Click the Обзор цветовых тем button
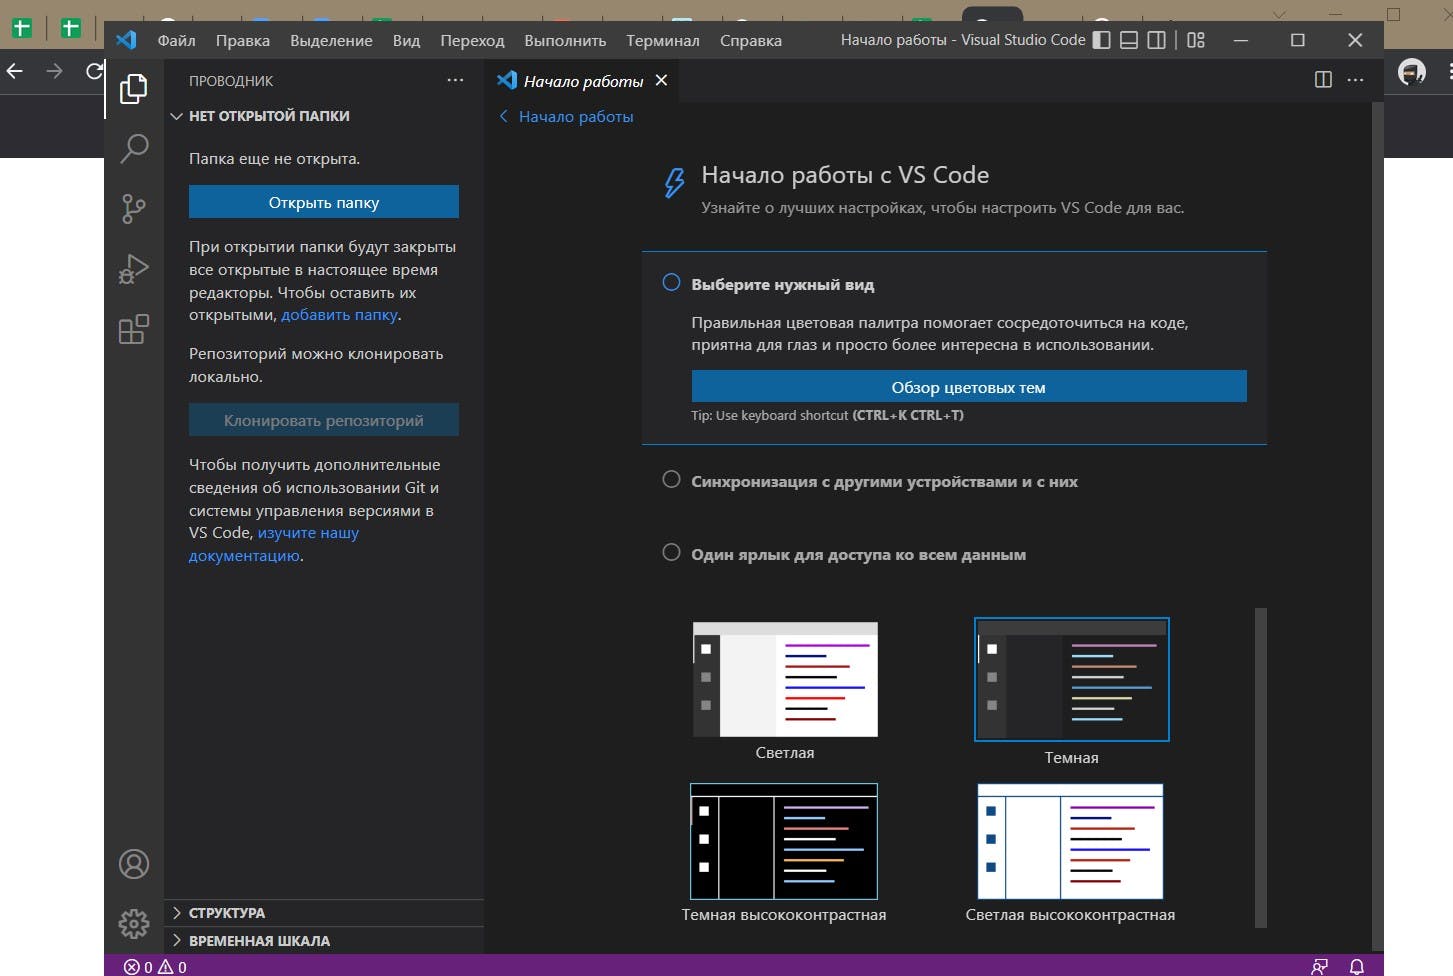 coord(969,387)
